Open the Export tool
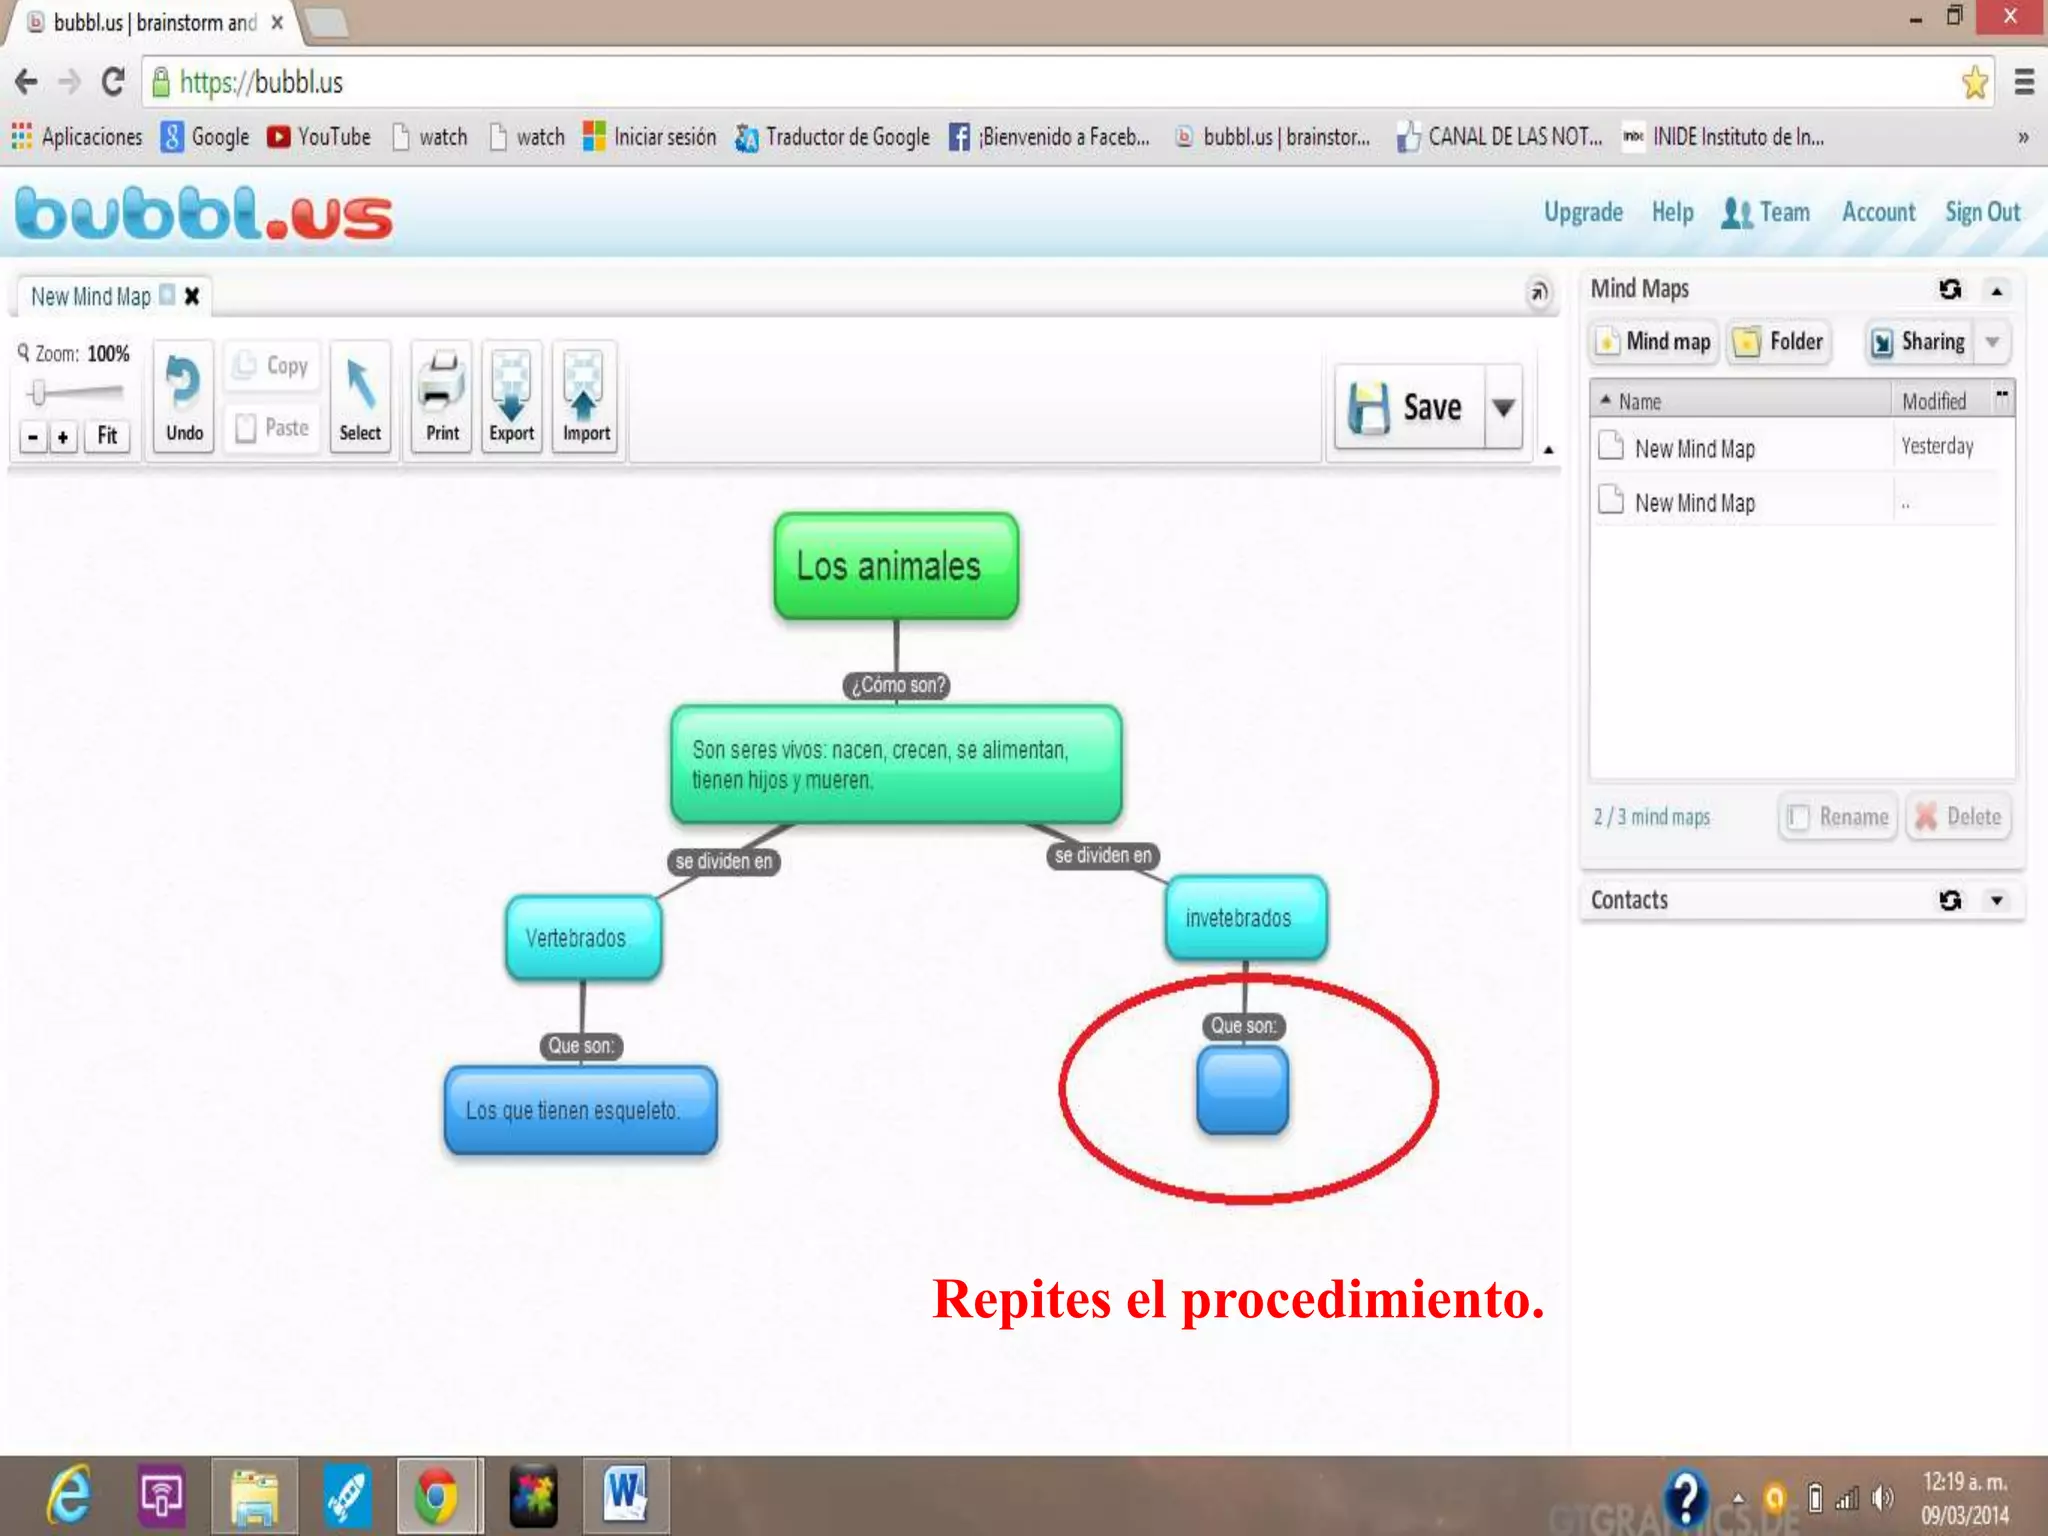The height and width of the screenshot is (1536, 2048). [511, 397]
